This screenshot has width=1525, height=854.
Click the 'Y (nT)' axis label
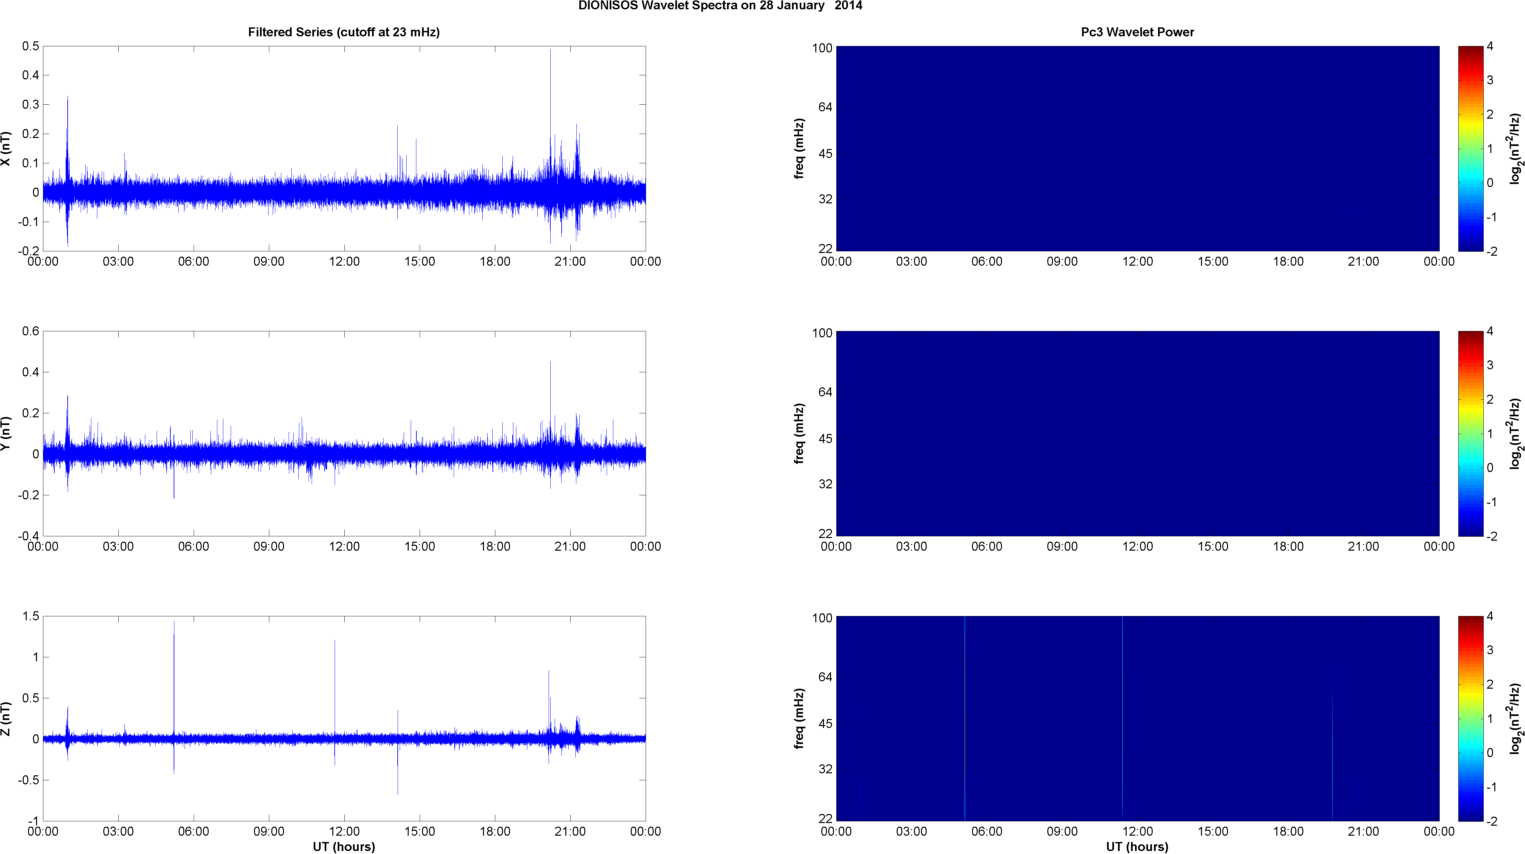6,434
